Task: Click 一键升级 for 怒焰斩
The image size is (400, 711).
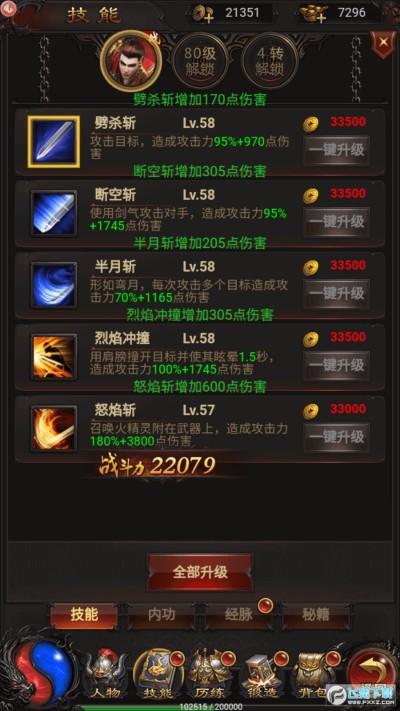Action: click(x=336, y=437)
